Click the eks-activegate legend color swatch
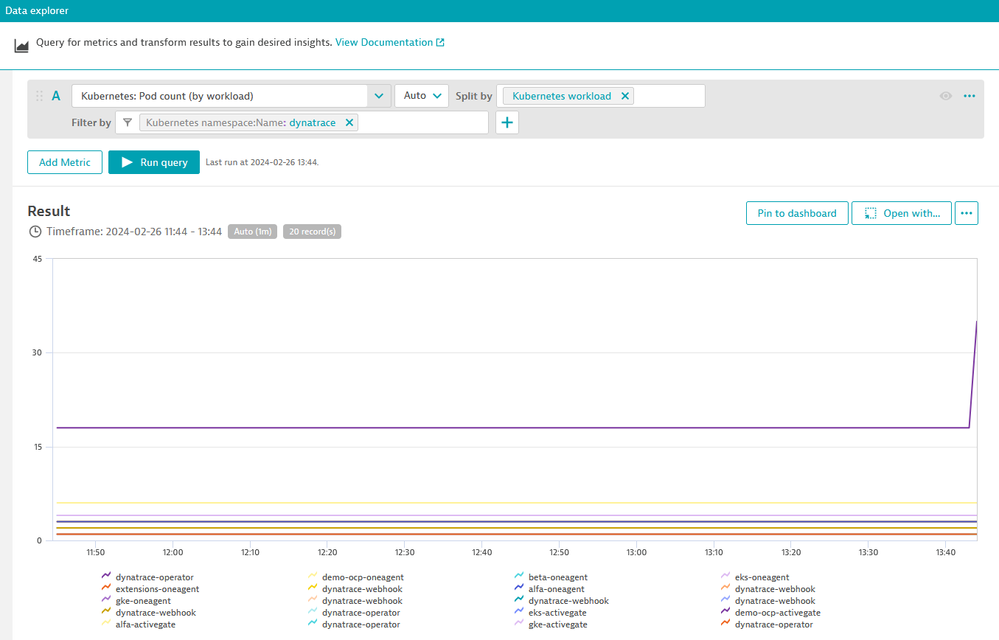Screen dimensions: 999x640 519,613
